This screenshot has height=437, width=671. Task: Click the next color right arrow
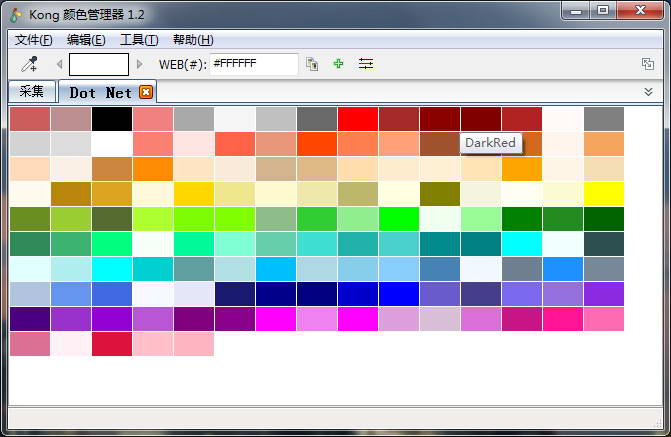139,64
